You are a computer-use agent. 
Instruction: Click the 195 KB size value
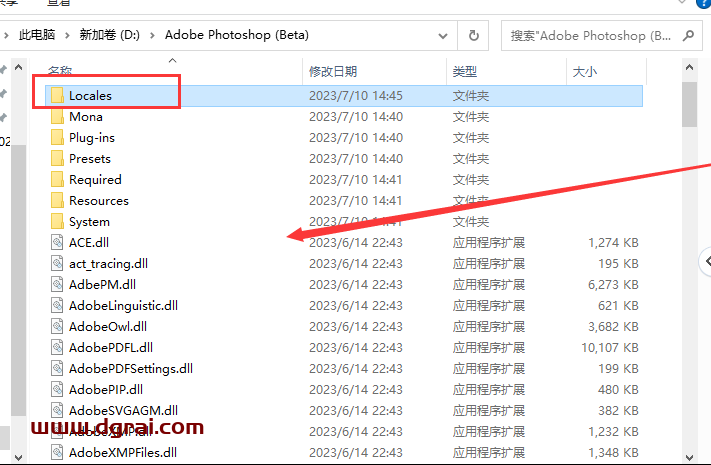618,264
